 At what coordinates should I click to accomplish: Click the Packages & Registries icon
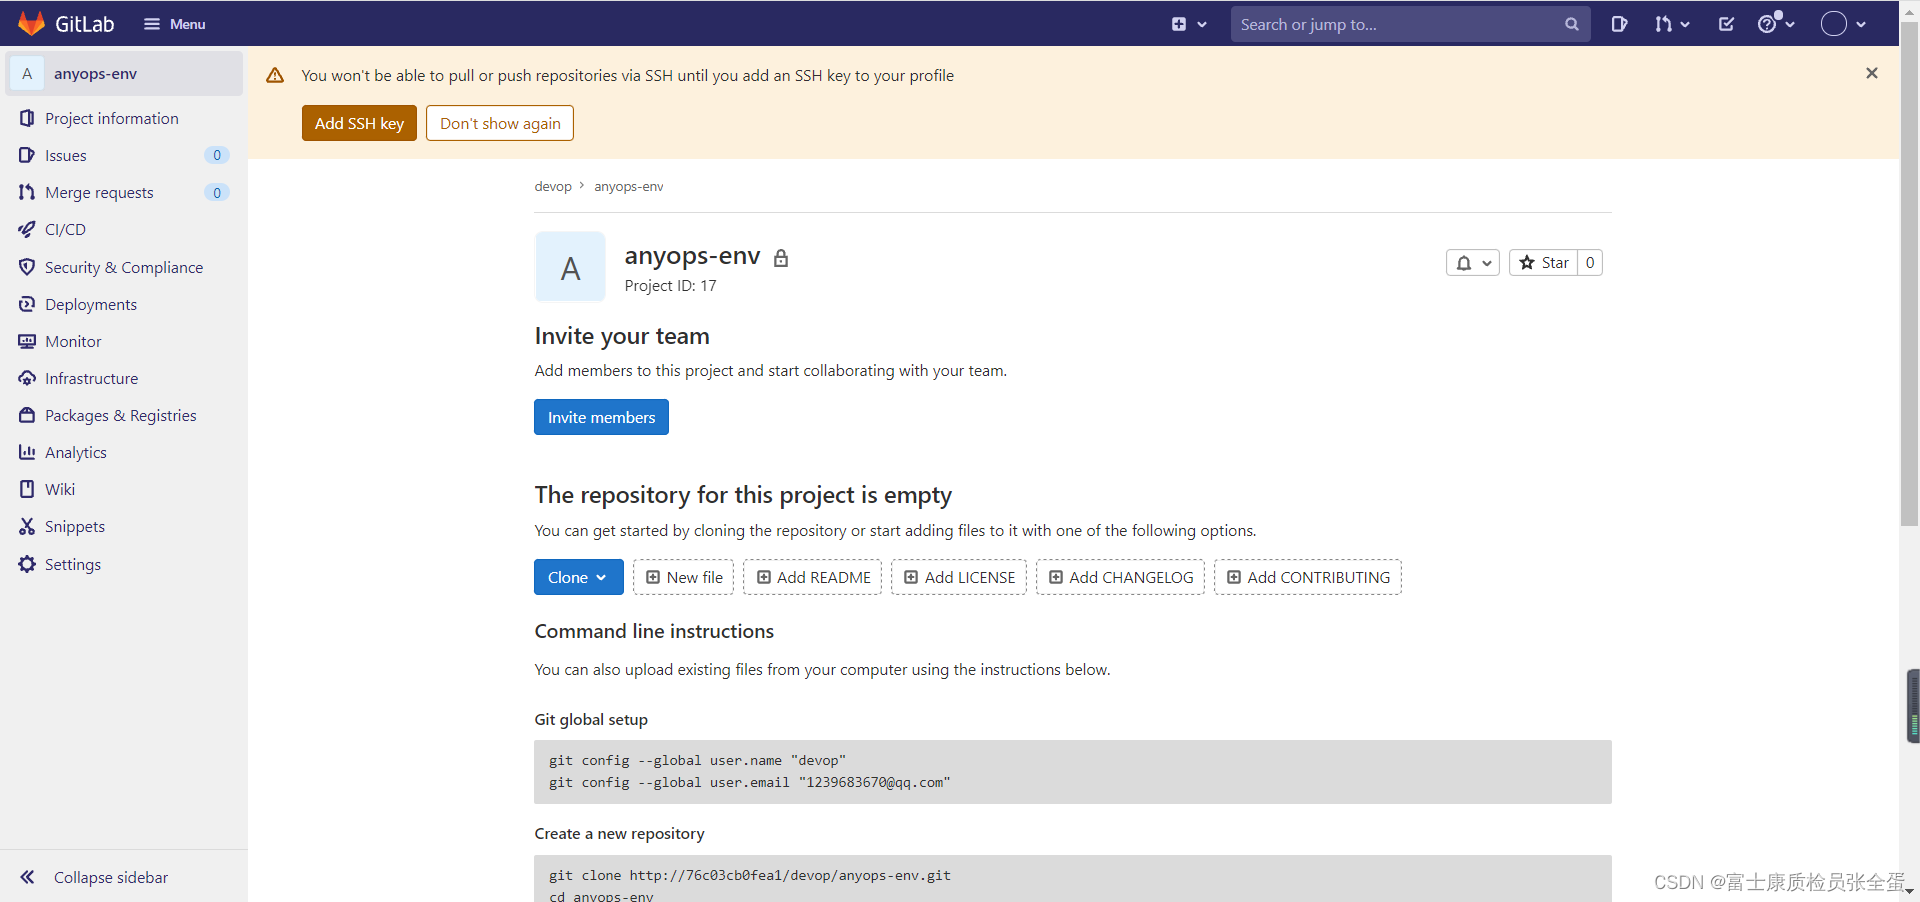pyautogui.click(x=27, y=415)
